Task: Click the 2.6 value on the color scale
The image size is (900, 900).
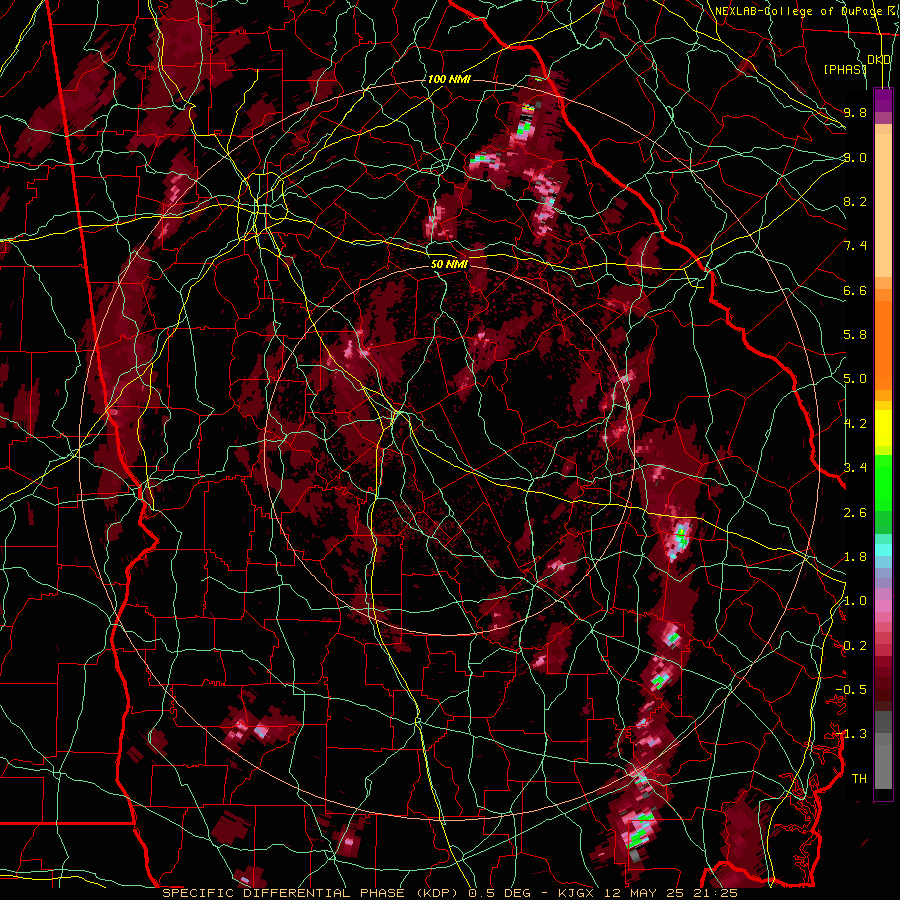Action: (855, 513)
